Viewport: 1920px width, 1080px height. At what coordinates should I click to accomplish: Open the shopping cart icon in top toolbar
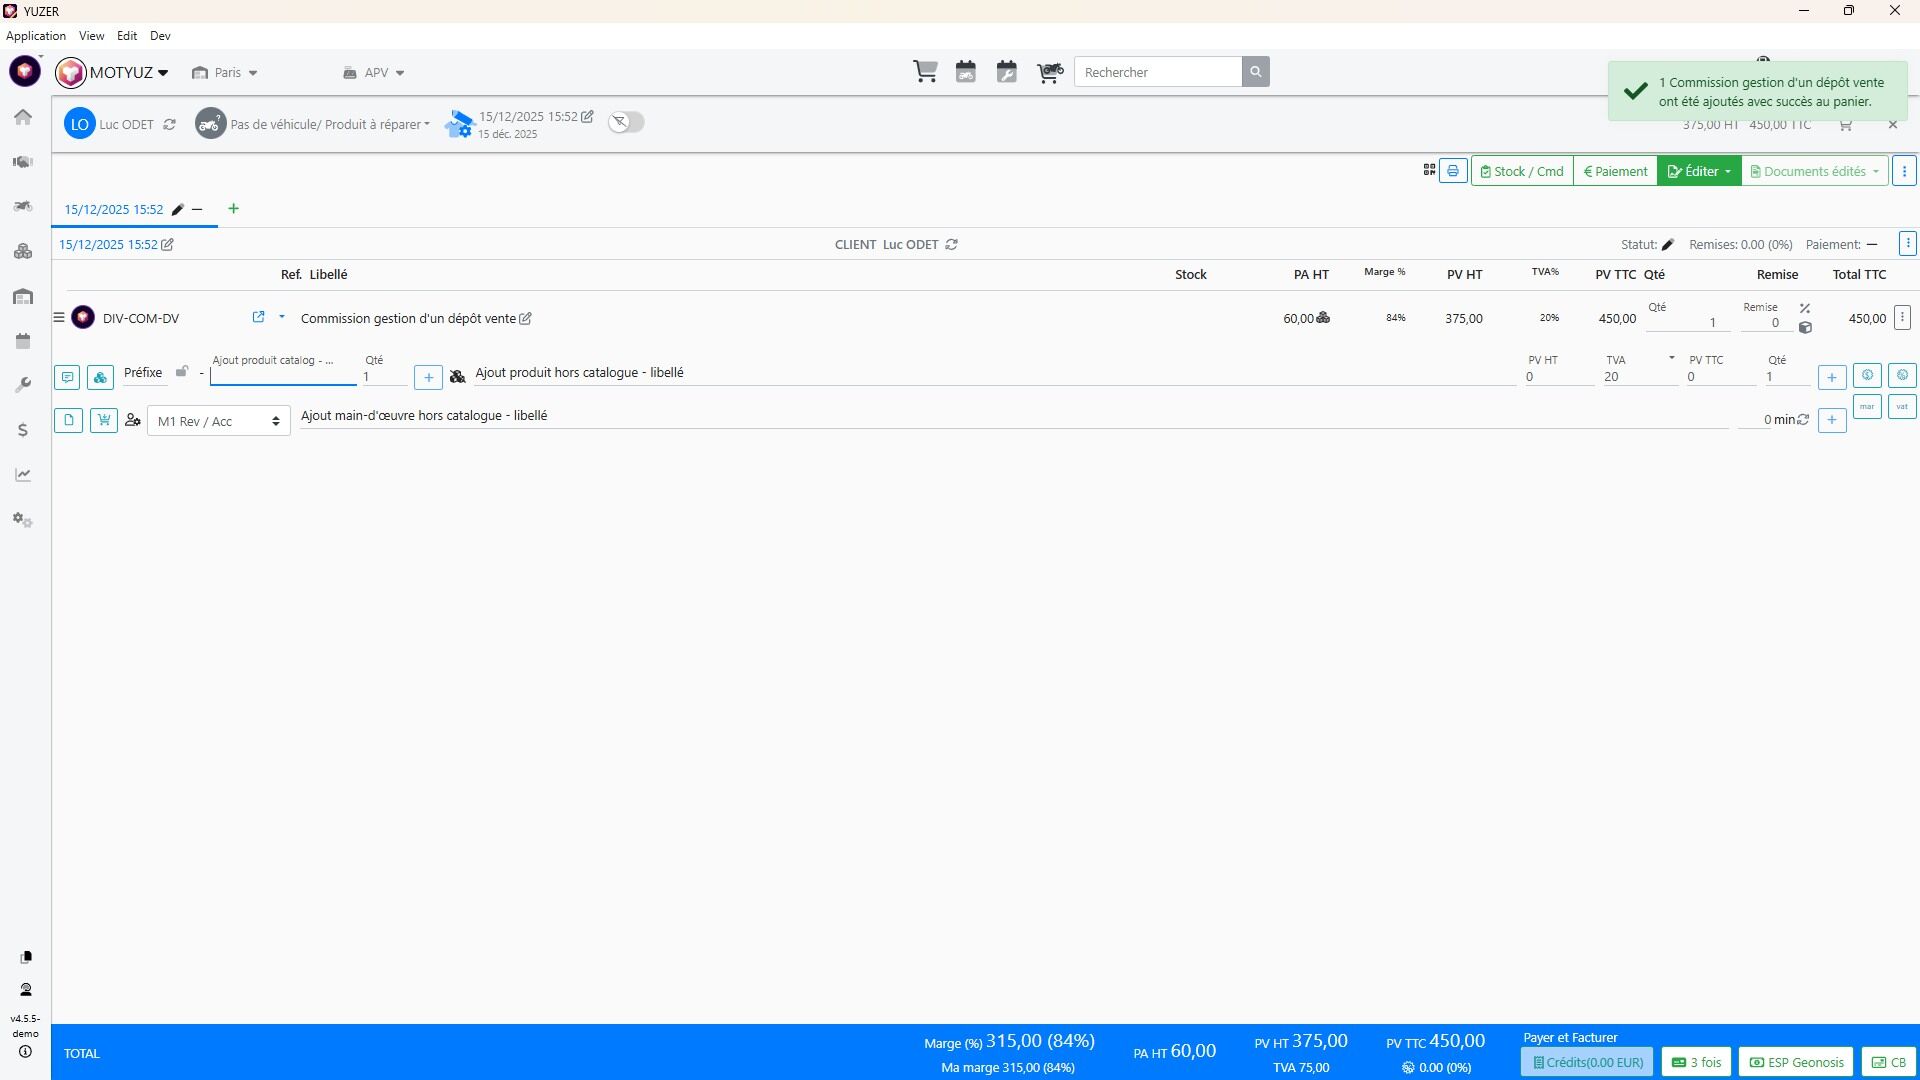coord(925,72)
